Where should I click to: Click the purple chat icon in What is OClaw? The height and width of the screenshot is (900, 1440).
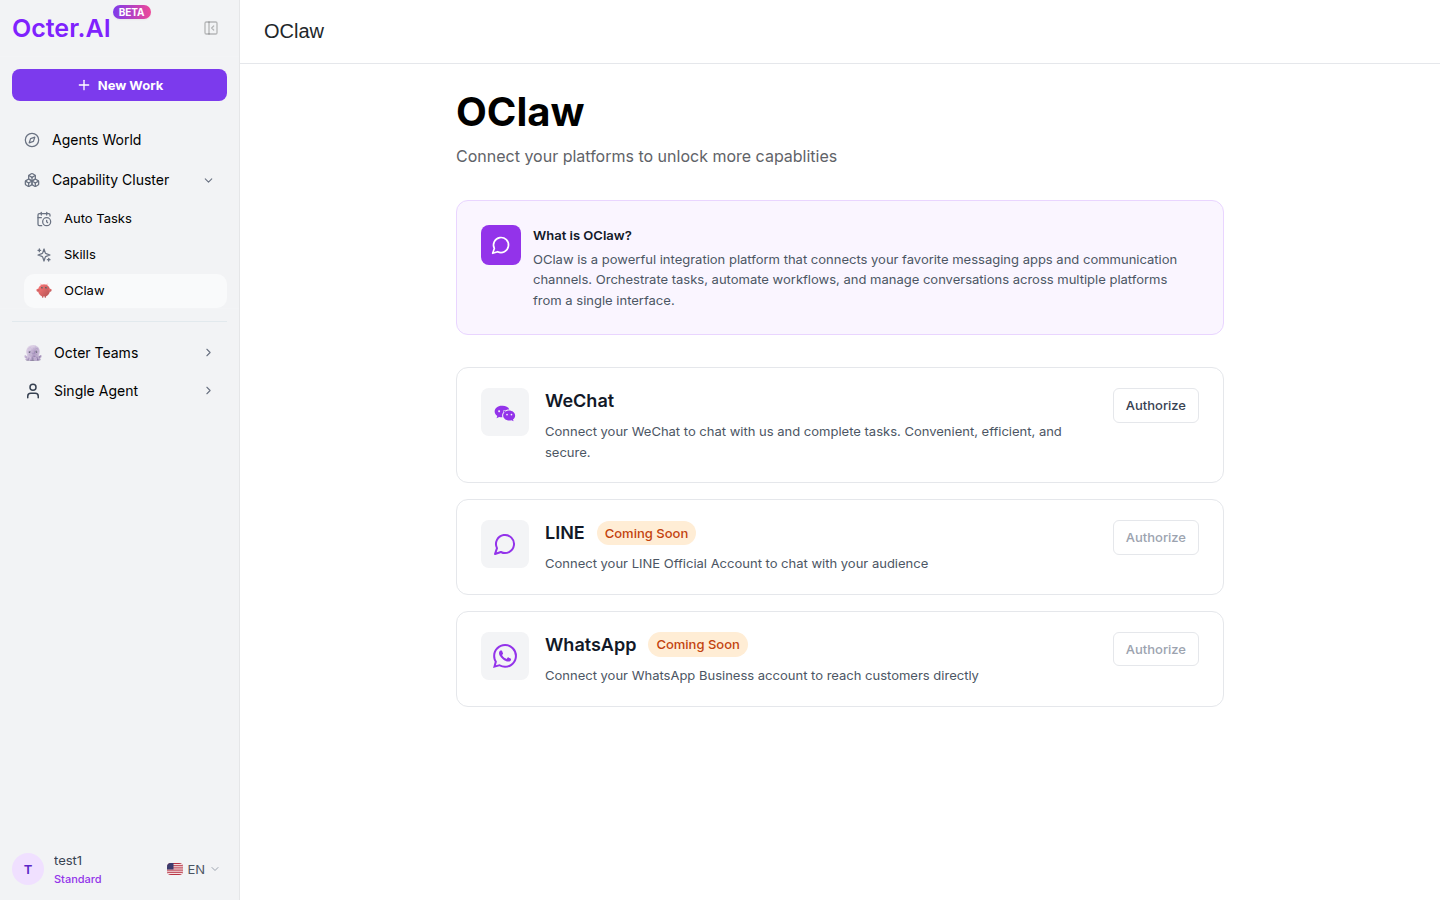[501, 245]
